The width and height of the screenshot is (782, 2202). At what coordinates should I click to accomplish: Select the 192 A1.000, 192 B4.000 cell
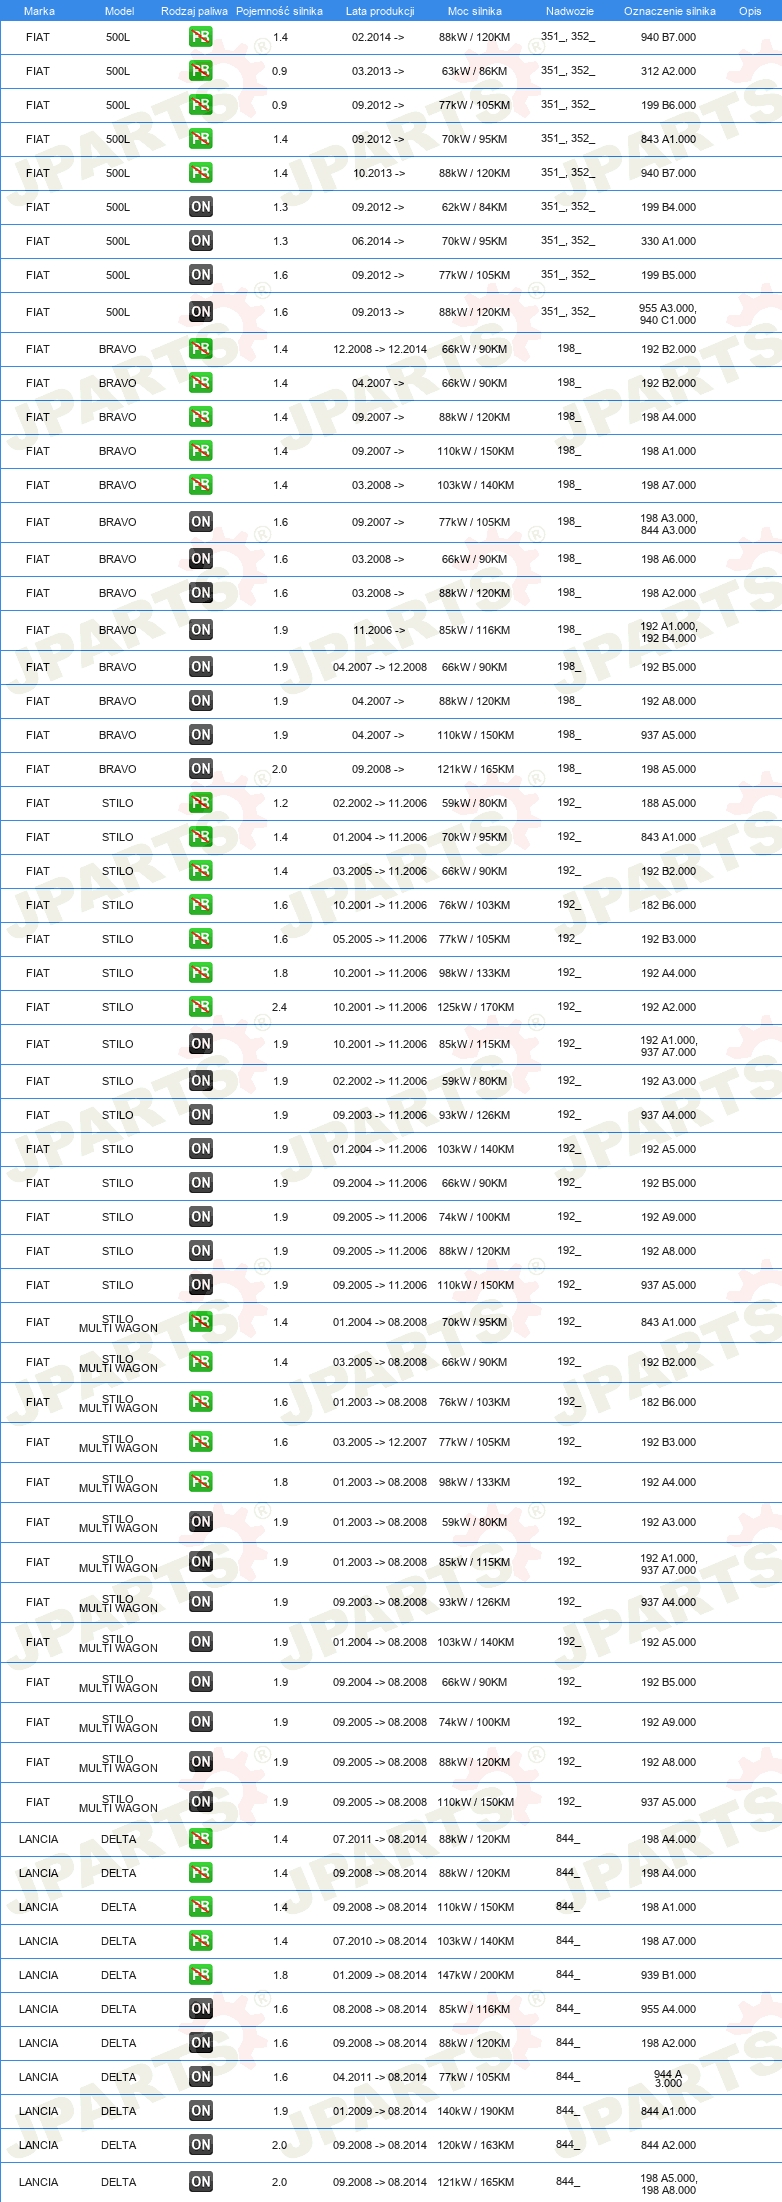[x=669, y=632]
